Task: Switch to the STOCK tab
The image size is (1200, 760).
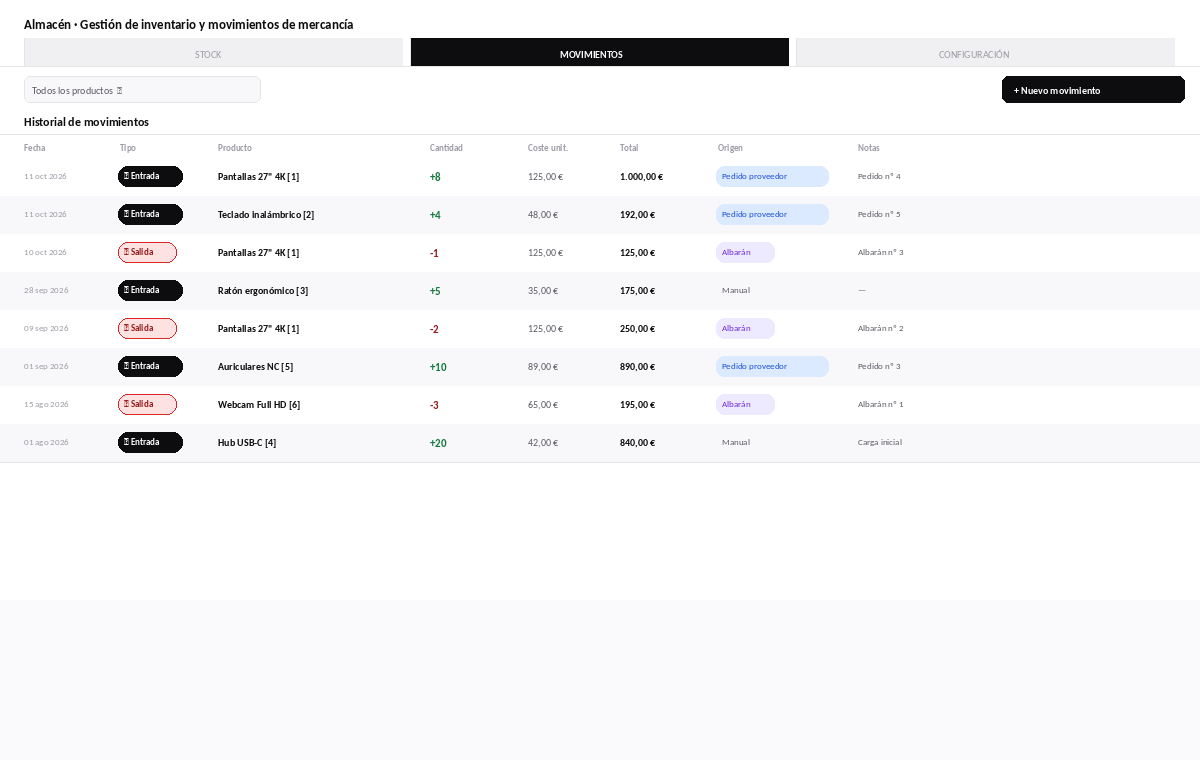Action: point(213,53)
